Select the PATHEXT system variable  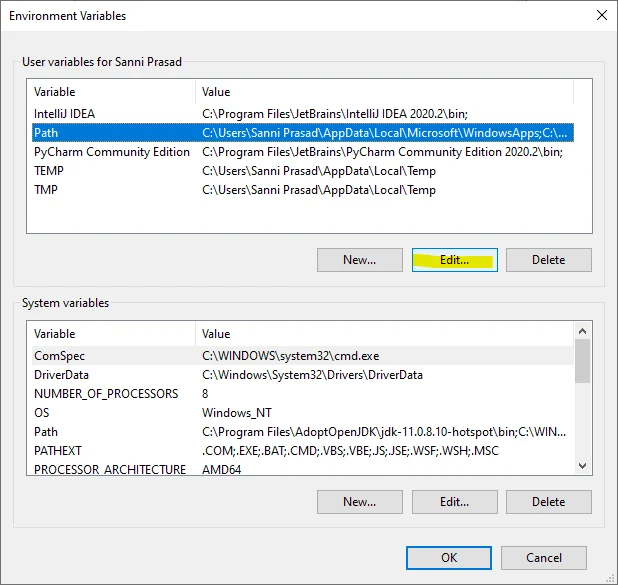click(x=303, y=451)
